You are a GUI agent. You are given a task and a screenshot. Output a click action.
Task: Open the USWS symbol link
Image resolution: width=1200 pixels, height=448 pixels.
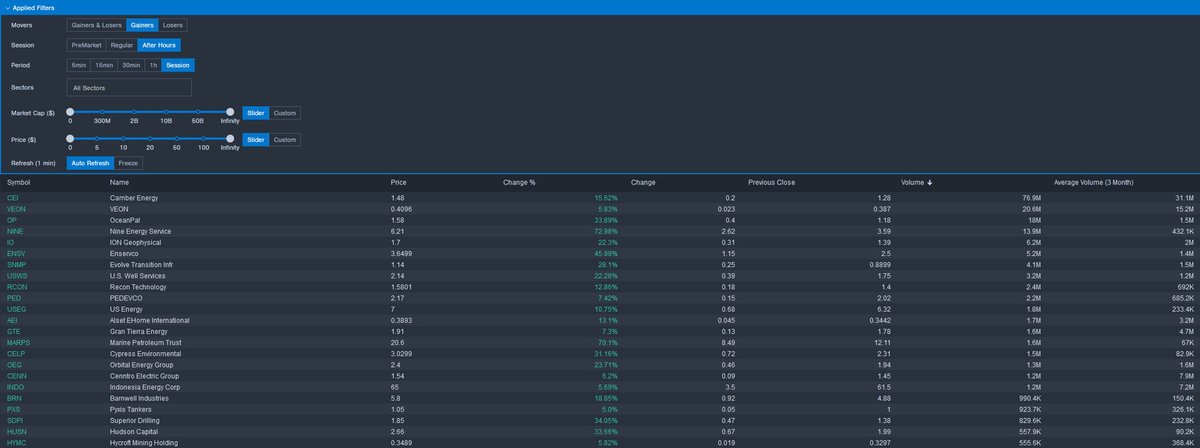(x=17, y=276)
